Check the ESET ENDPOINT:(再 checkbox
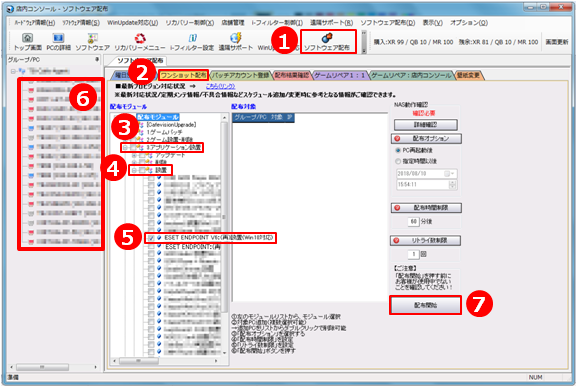The height and width of the screenshot is (387, 577). point(151,246)
